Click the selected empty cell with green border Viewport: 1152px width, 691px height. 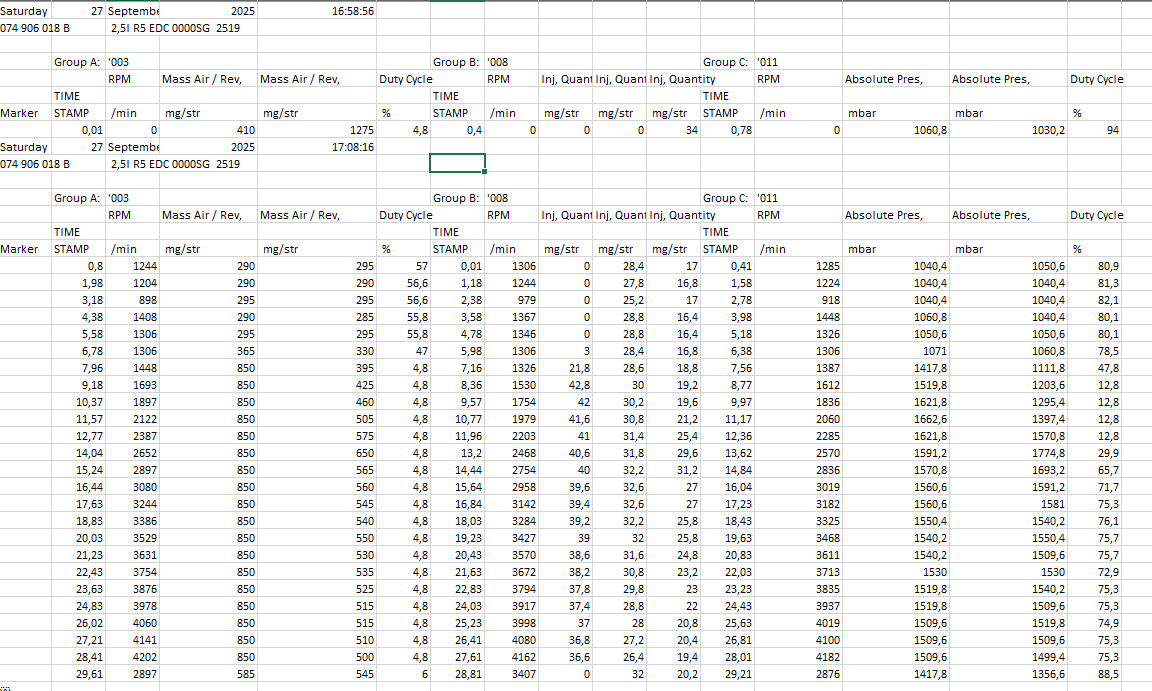[457, 163]
